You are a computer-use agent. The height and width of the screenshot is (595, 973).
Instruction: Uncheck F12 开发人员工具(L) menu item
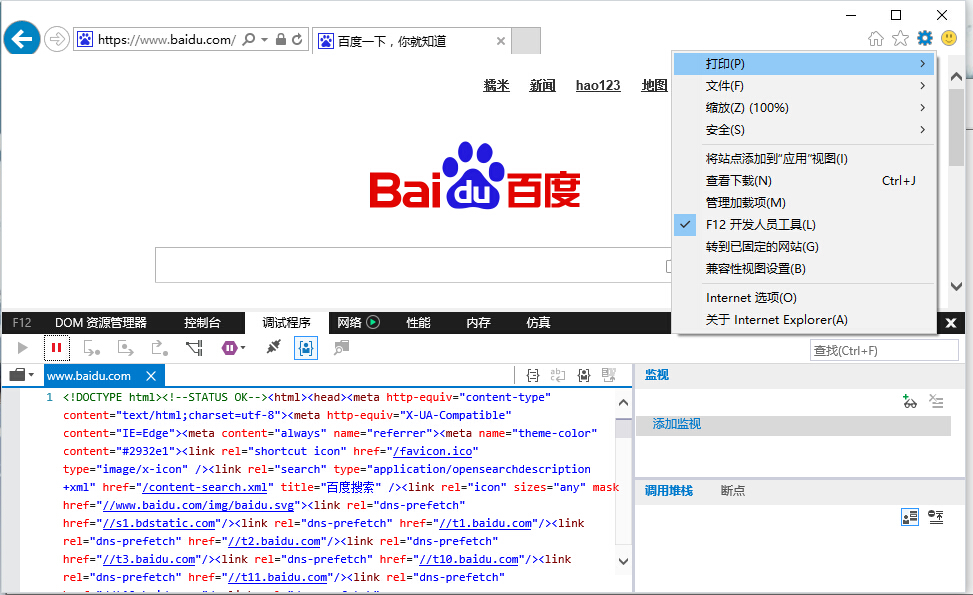[804, 225]
